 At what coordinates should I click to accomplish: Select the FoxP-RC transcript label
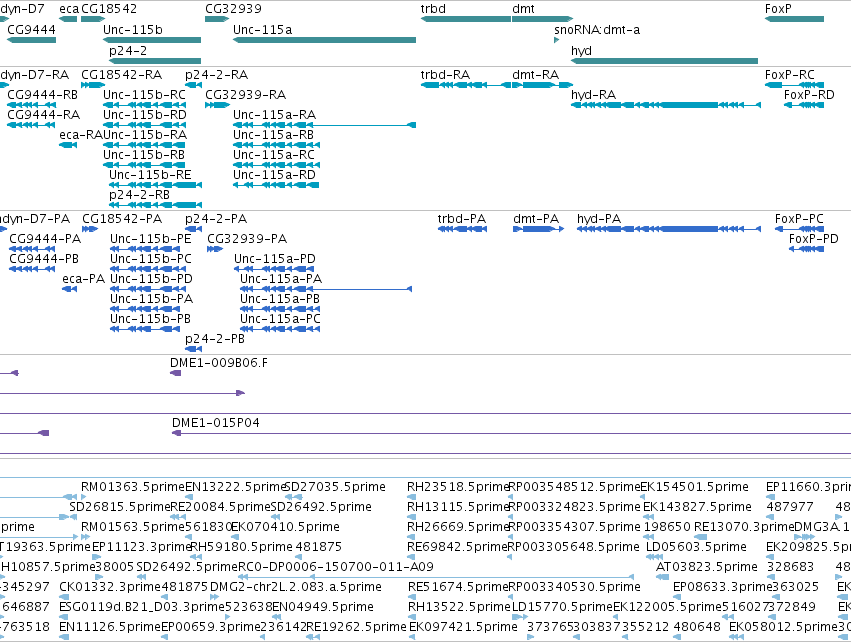[x=790, y=74]
